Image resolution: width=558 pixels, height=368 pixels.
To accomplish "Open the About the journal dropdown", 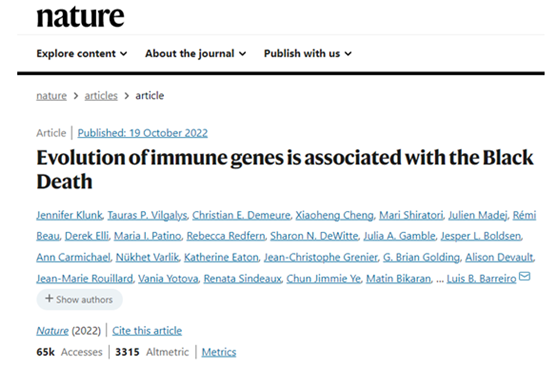I will click(x=195, y=53).
